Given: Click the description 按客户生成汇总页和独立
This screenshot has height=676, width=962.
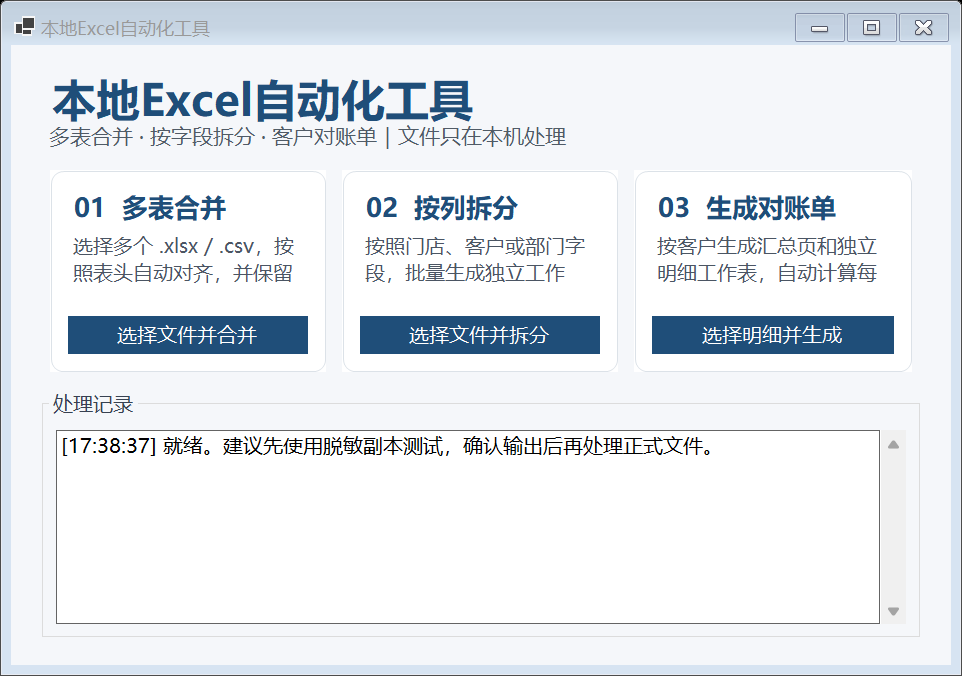Looking at the screenshot, I should pos(767,259).
